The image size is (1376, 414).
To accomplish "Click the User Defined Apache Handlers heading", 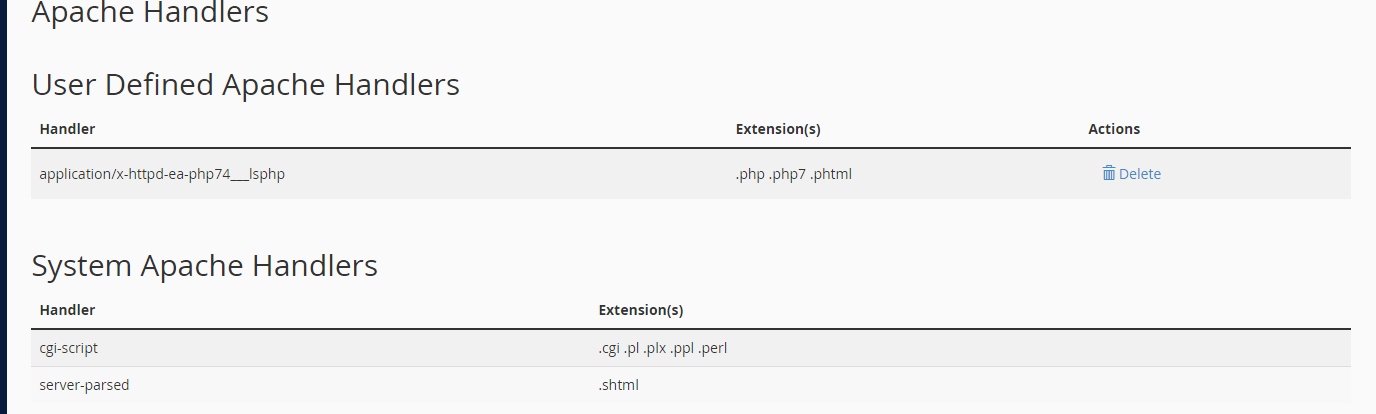I will click(x=246, y=85).
